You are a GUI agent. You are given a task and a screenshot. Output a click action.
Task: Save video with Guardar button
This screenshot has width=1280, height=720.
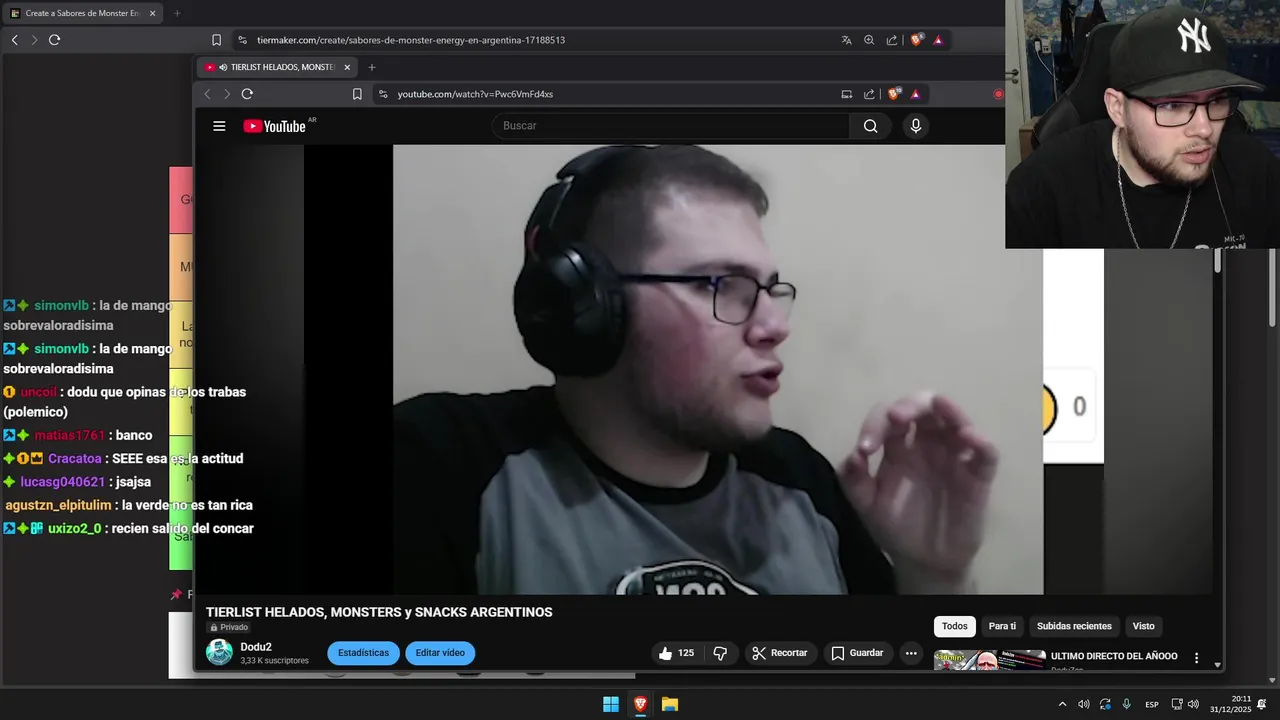[x=857, y=653]
